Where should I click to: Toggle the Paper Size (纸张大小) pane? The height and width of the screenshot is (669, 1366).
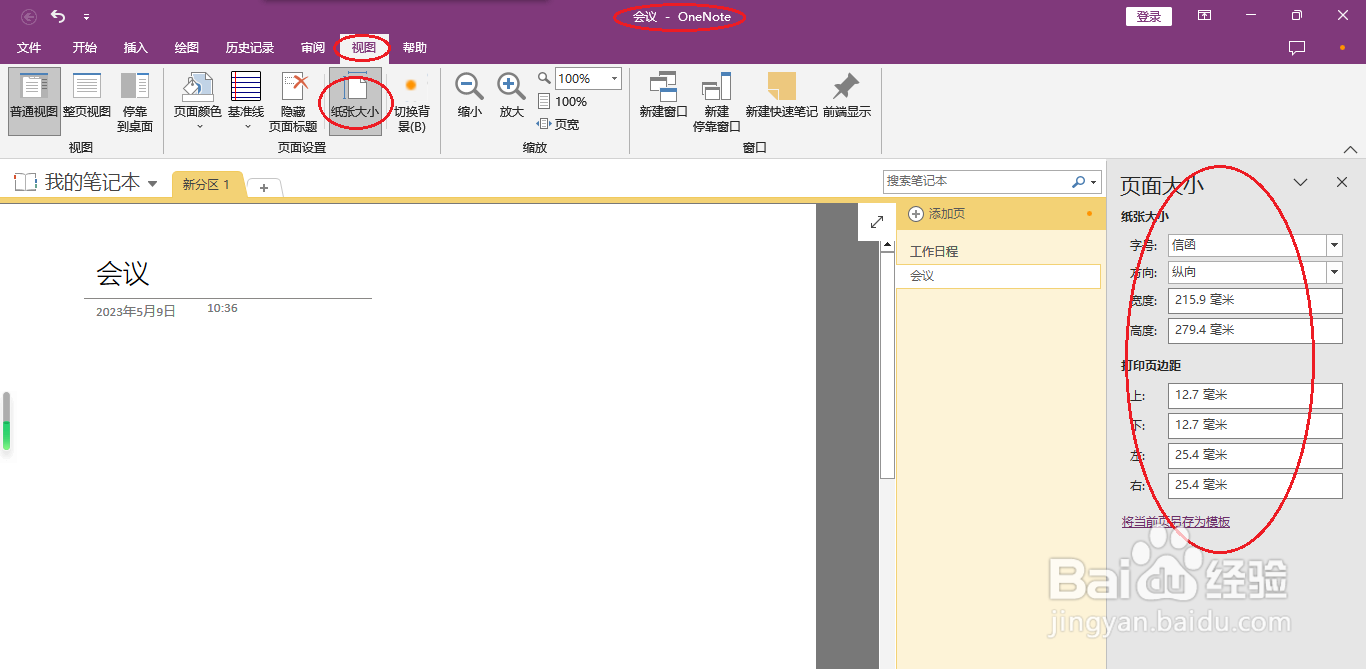click(x=355, y=101)
